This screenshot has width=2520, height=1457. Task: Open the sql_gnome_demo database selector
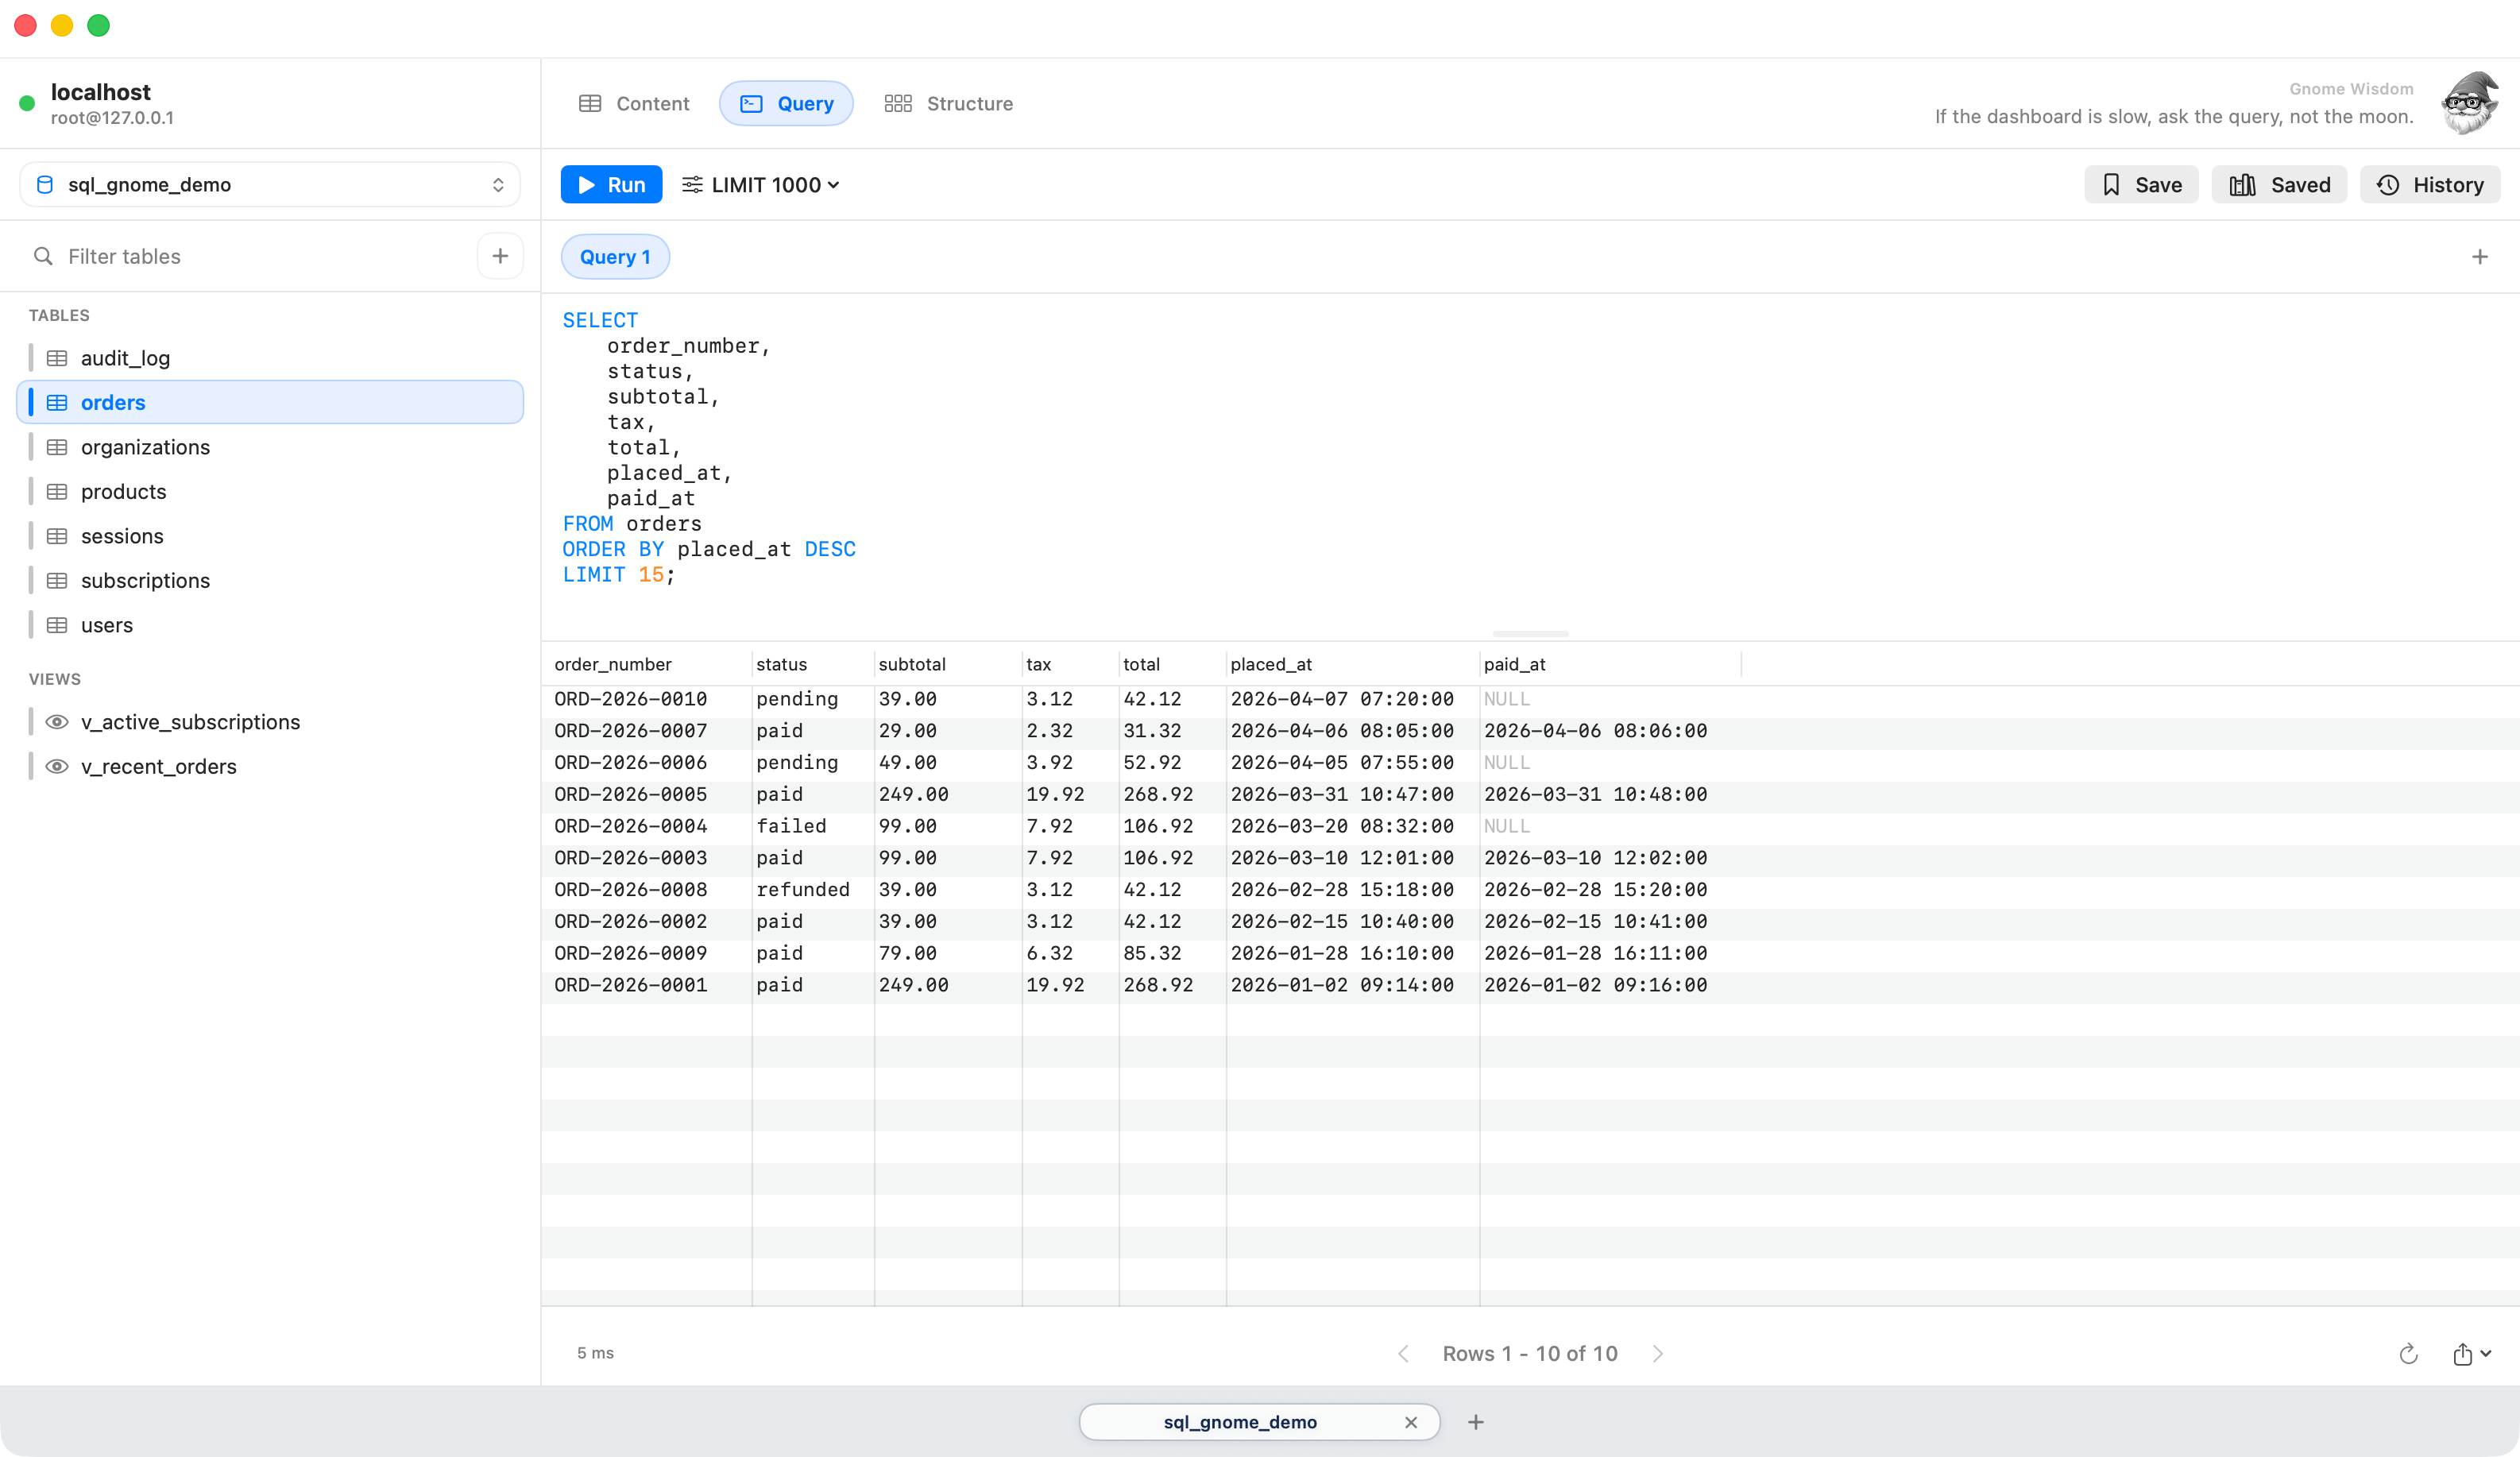click(x=270, y=185)
